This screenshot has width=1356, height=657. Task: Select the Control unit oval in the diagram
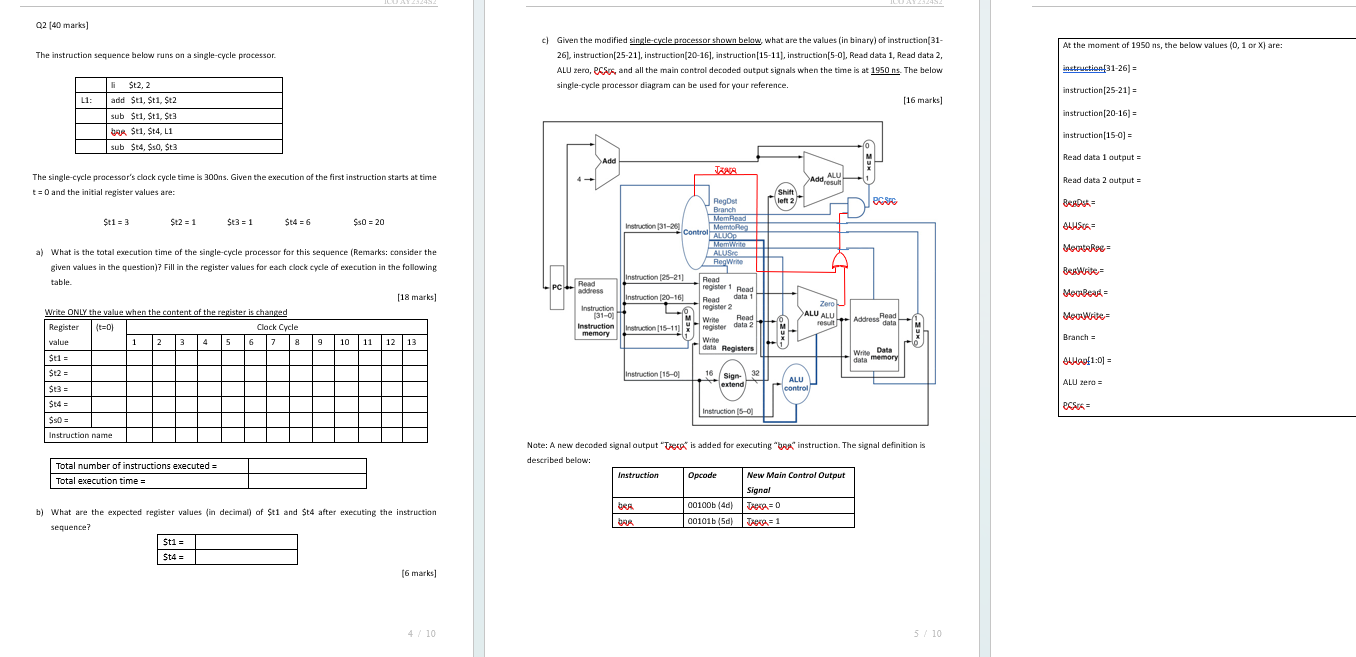697,231
